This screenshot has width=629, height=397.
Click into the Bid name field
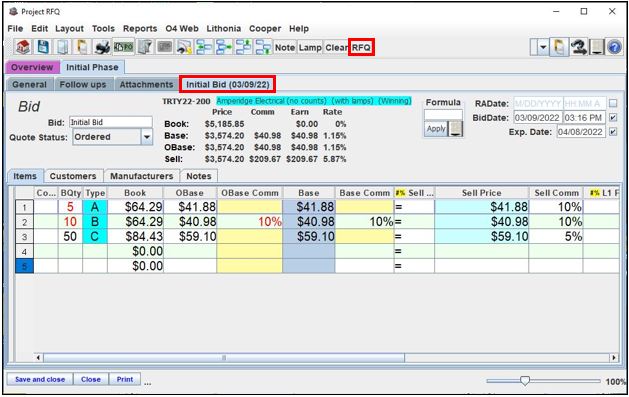pyautogui.click(x=111, y=122)
